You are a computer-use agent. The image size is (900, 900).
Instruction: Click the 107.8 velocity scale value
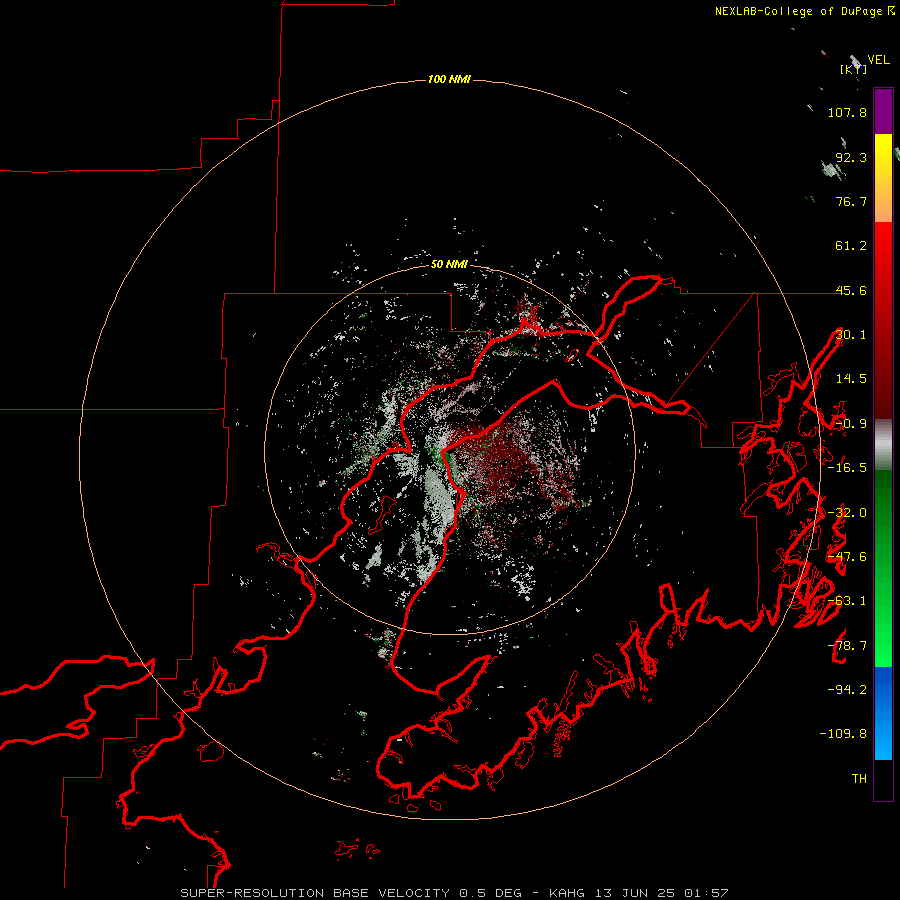[847, 112]
